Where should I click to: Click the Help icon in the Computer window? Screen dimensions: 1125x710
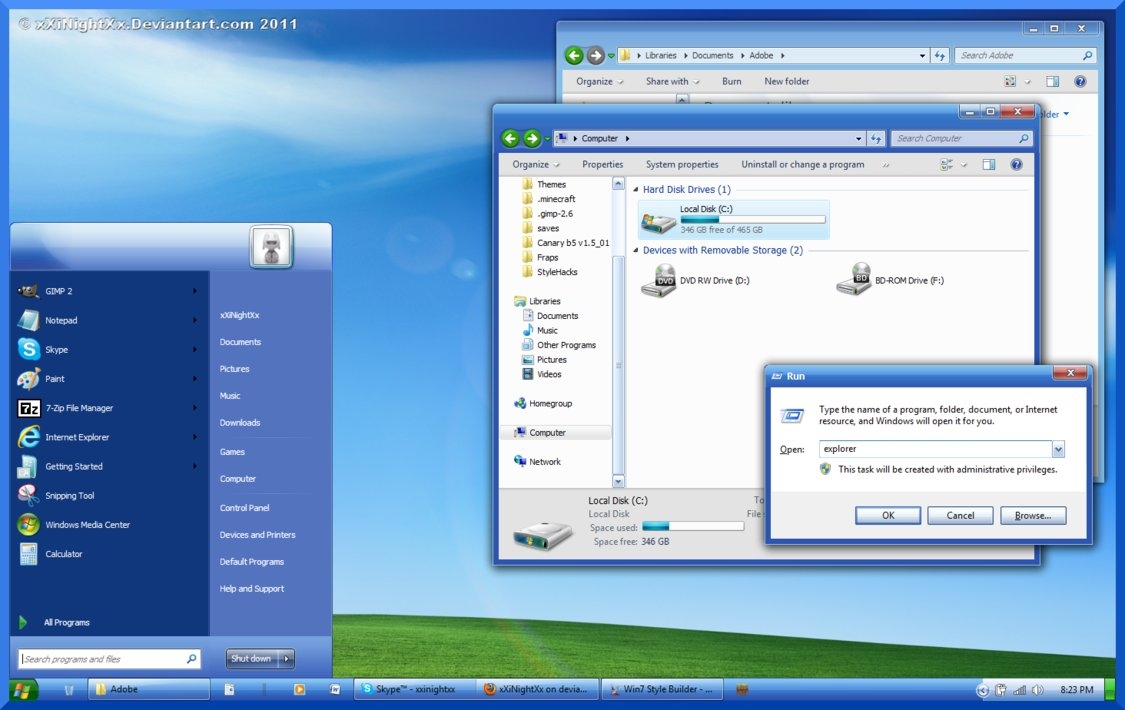1017,164
